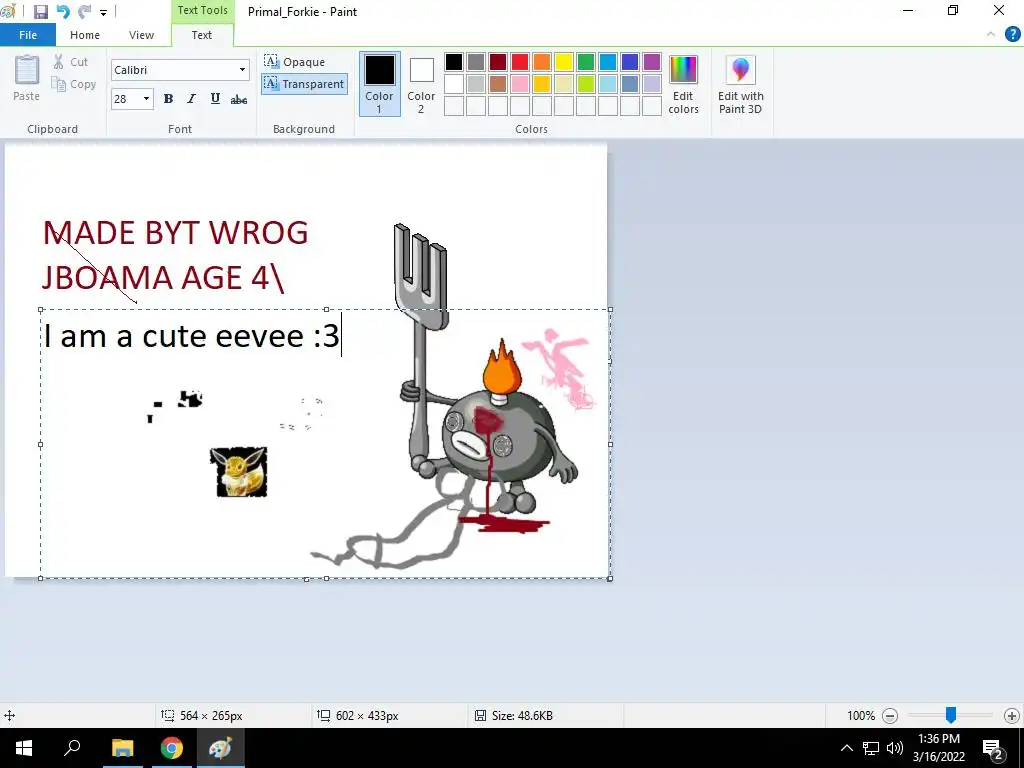The height and width of the screenshot is (768, 1024).
Task: Click the Save icon in title bar
Action: pos(40,11)
